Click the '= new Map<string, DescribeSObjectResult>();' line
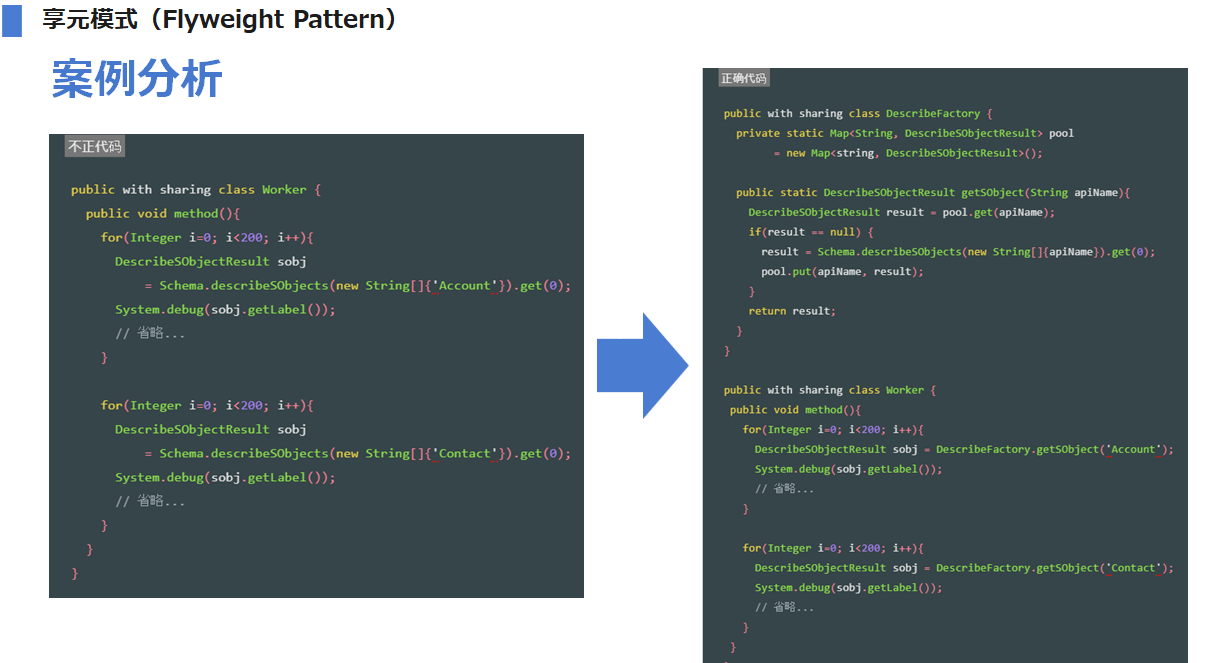Image resolution: width=1214 pixels, height=663 pixels. (908, 153)
